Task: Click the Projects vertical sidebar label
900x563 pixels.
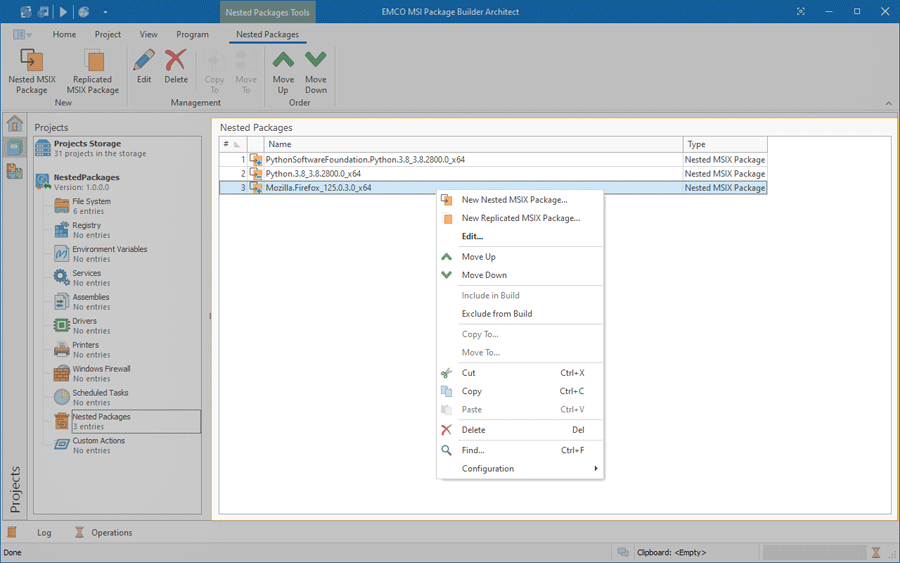Action: pos(15,489)
